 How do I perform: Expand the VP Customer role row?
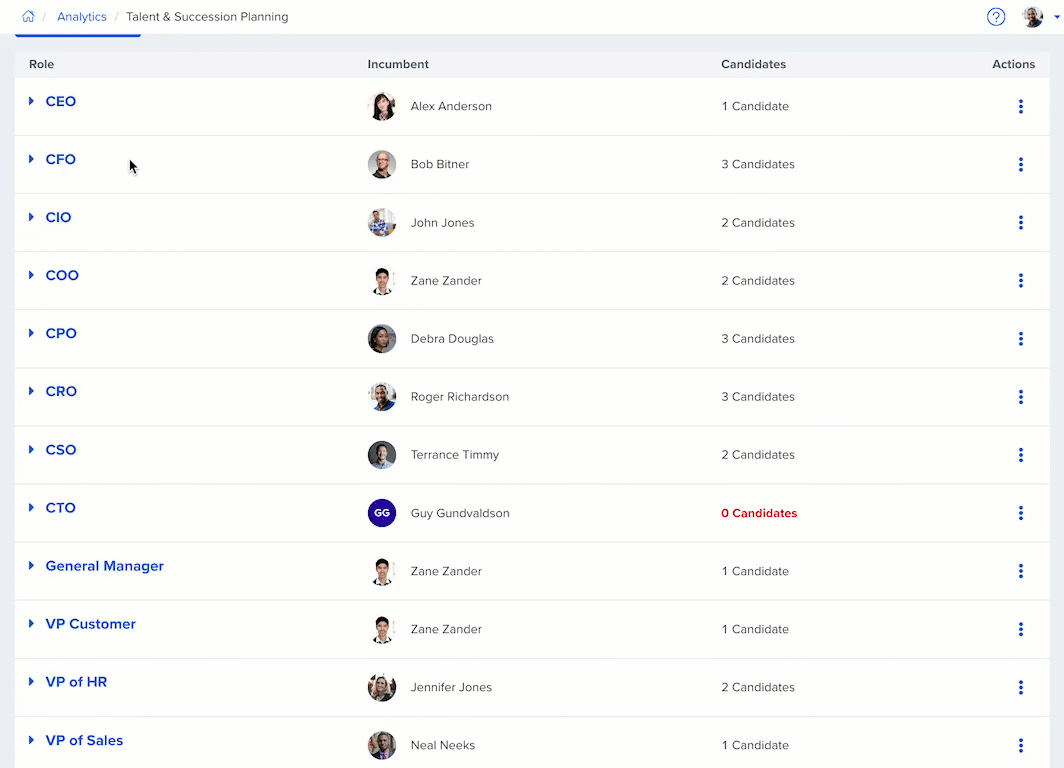[32, 624]
